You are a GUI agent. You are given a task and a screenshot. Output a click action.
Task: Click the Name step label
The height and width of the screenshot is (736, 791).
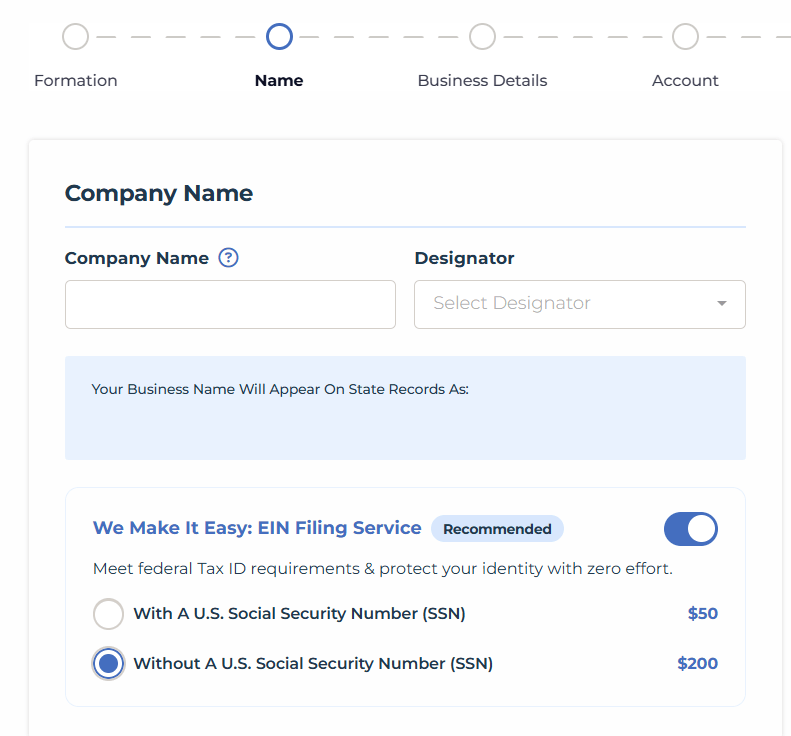coord(279,80)
